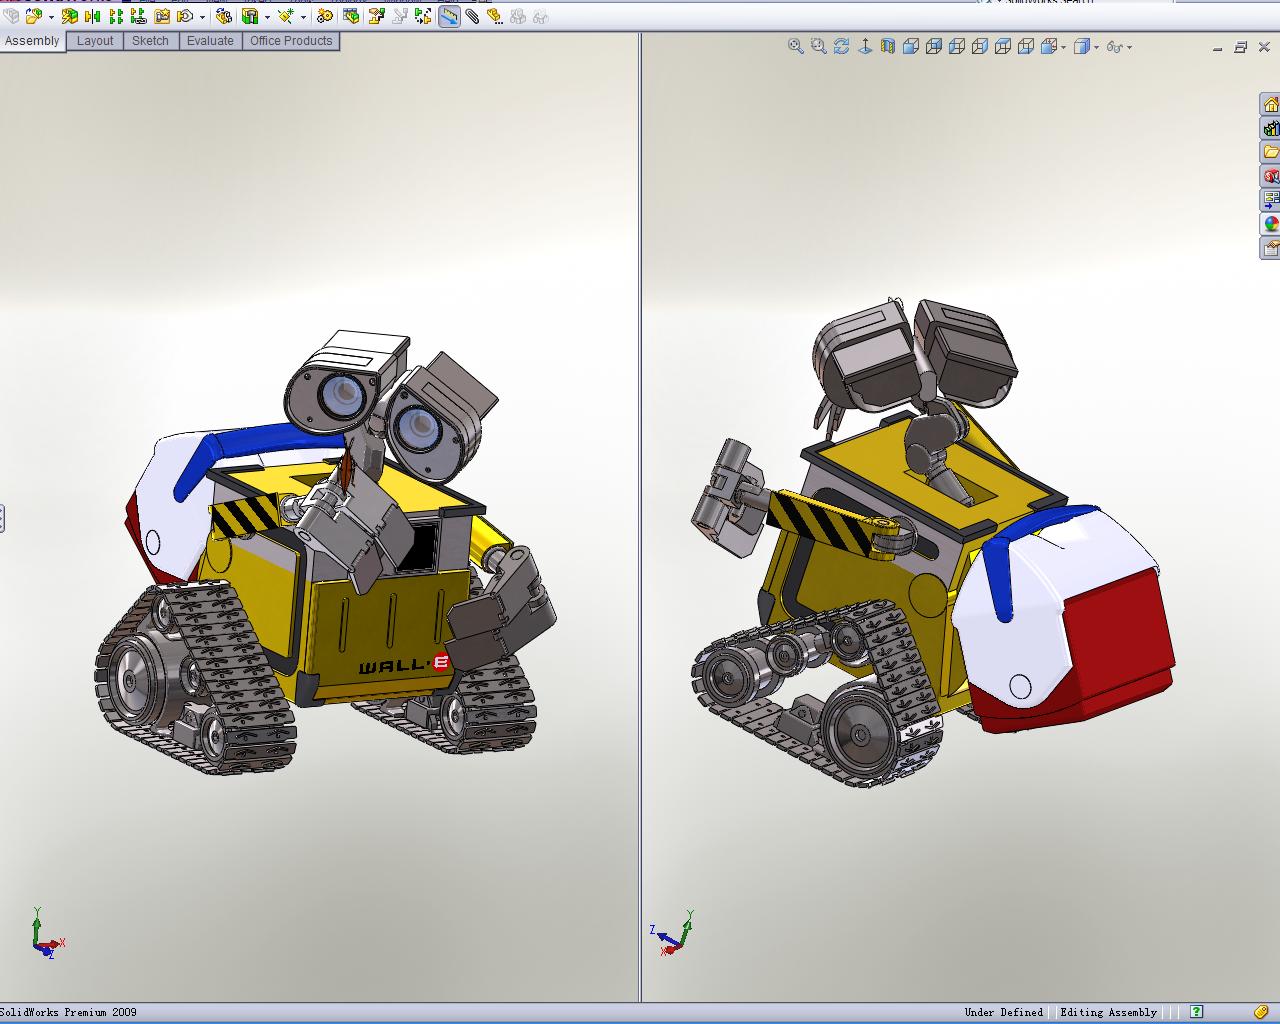Screen dimensions: 1280x1024
Task: Expand the New Motion Study dropdown
Action: pyautogui.click(x=303, y=17)
